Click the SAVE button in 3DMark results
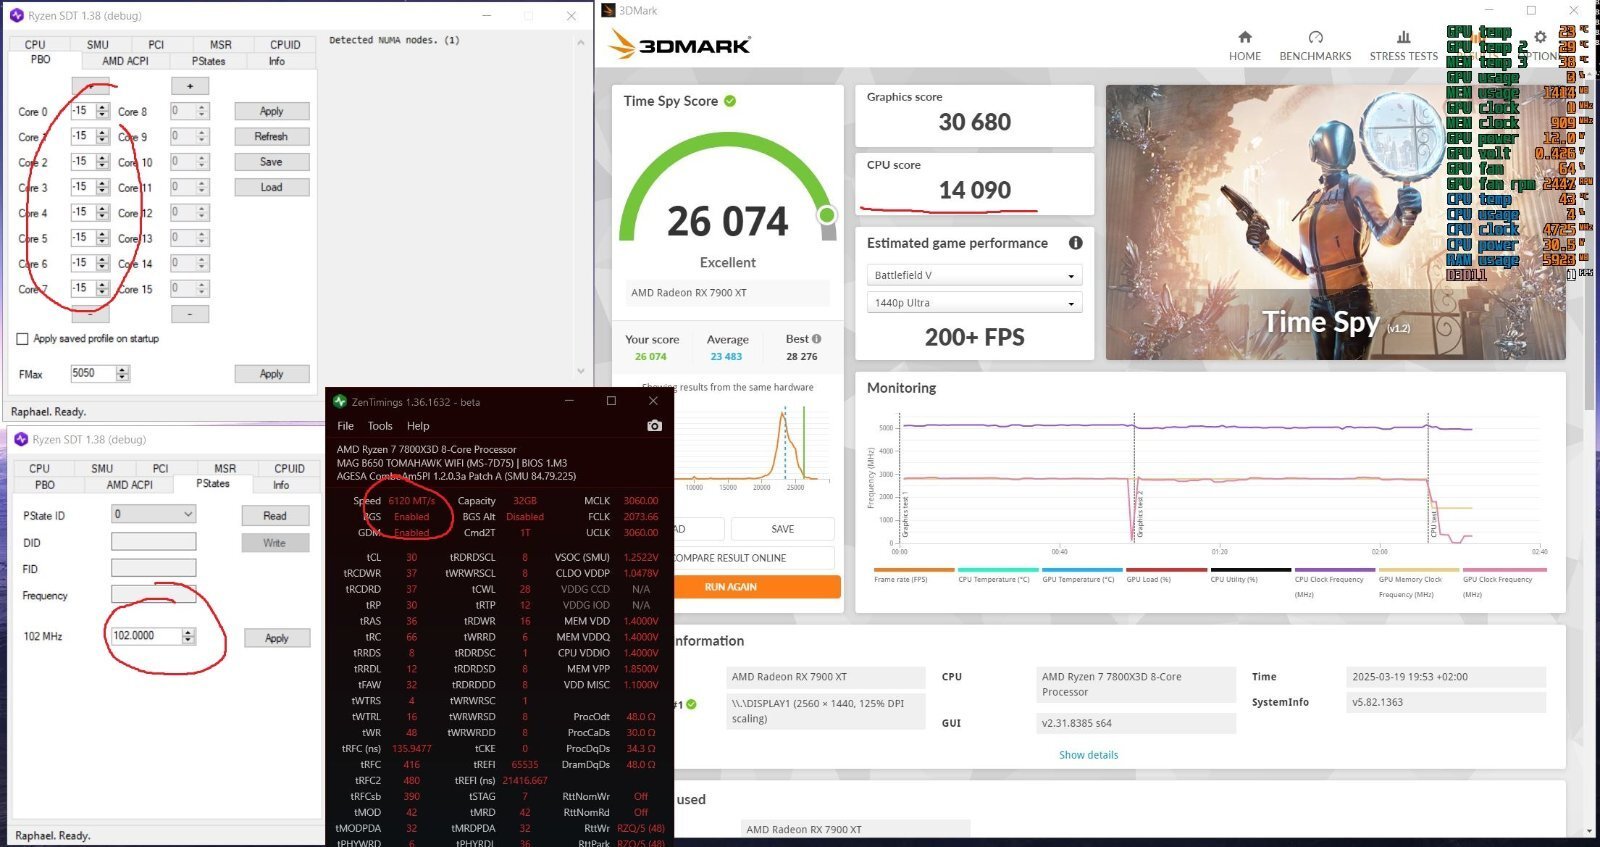Screen dimensions: 1600x847 click(782, 529)
